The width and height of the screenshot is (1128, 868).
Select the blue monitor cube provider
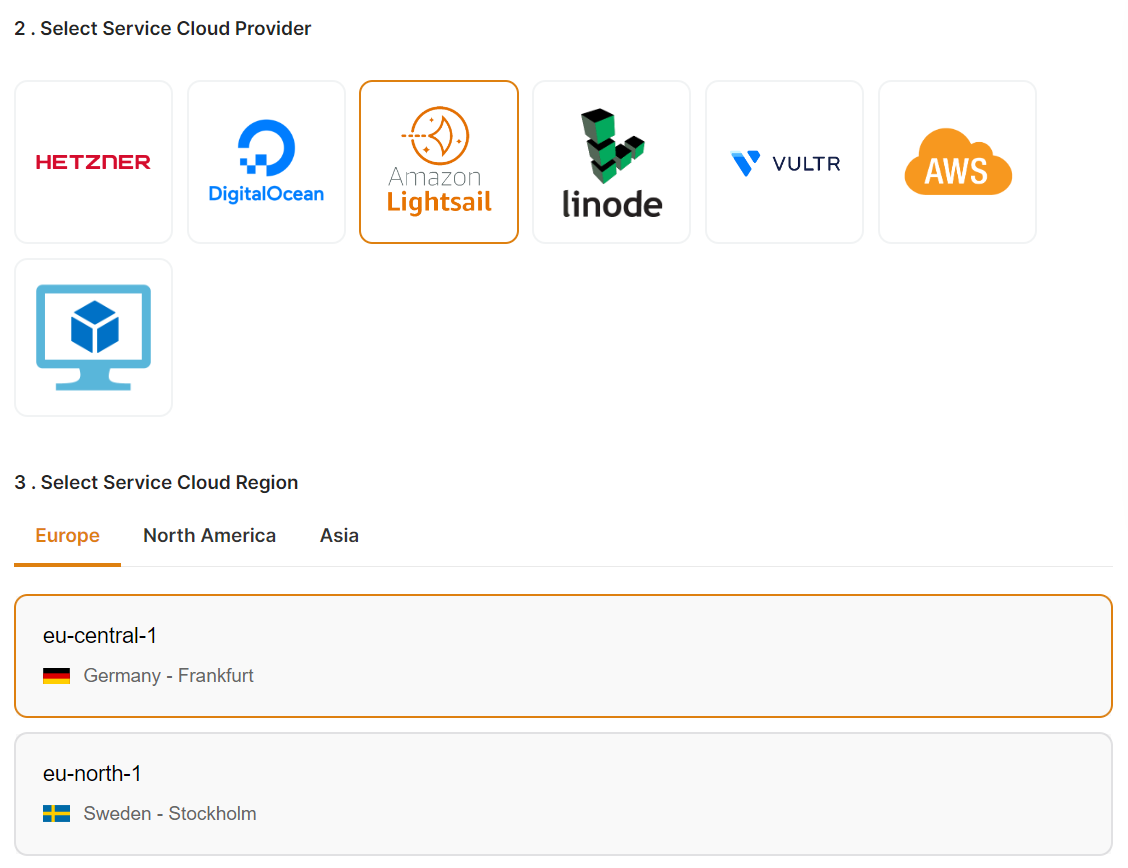coord(93,338)
